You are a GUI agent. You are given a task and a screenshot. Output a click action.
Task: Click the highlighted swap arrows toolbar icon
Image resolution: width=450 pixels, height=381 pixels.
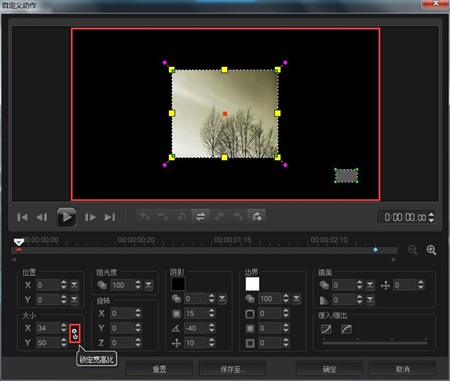tap(200, 216)
